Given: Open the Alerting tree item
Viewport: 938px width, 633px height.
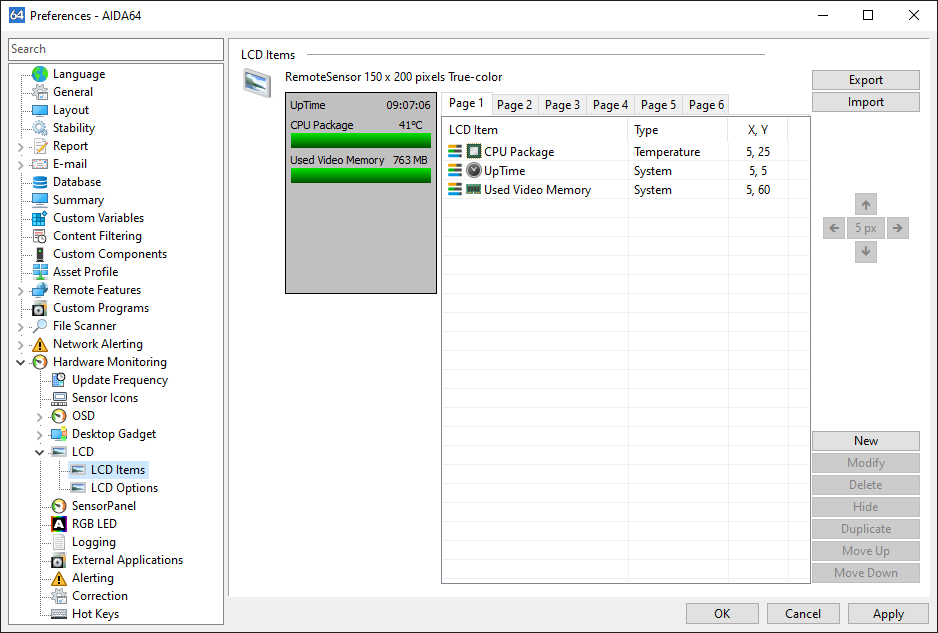Looking at the screenshot, I should 93,578.
